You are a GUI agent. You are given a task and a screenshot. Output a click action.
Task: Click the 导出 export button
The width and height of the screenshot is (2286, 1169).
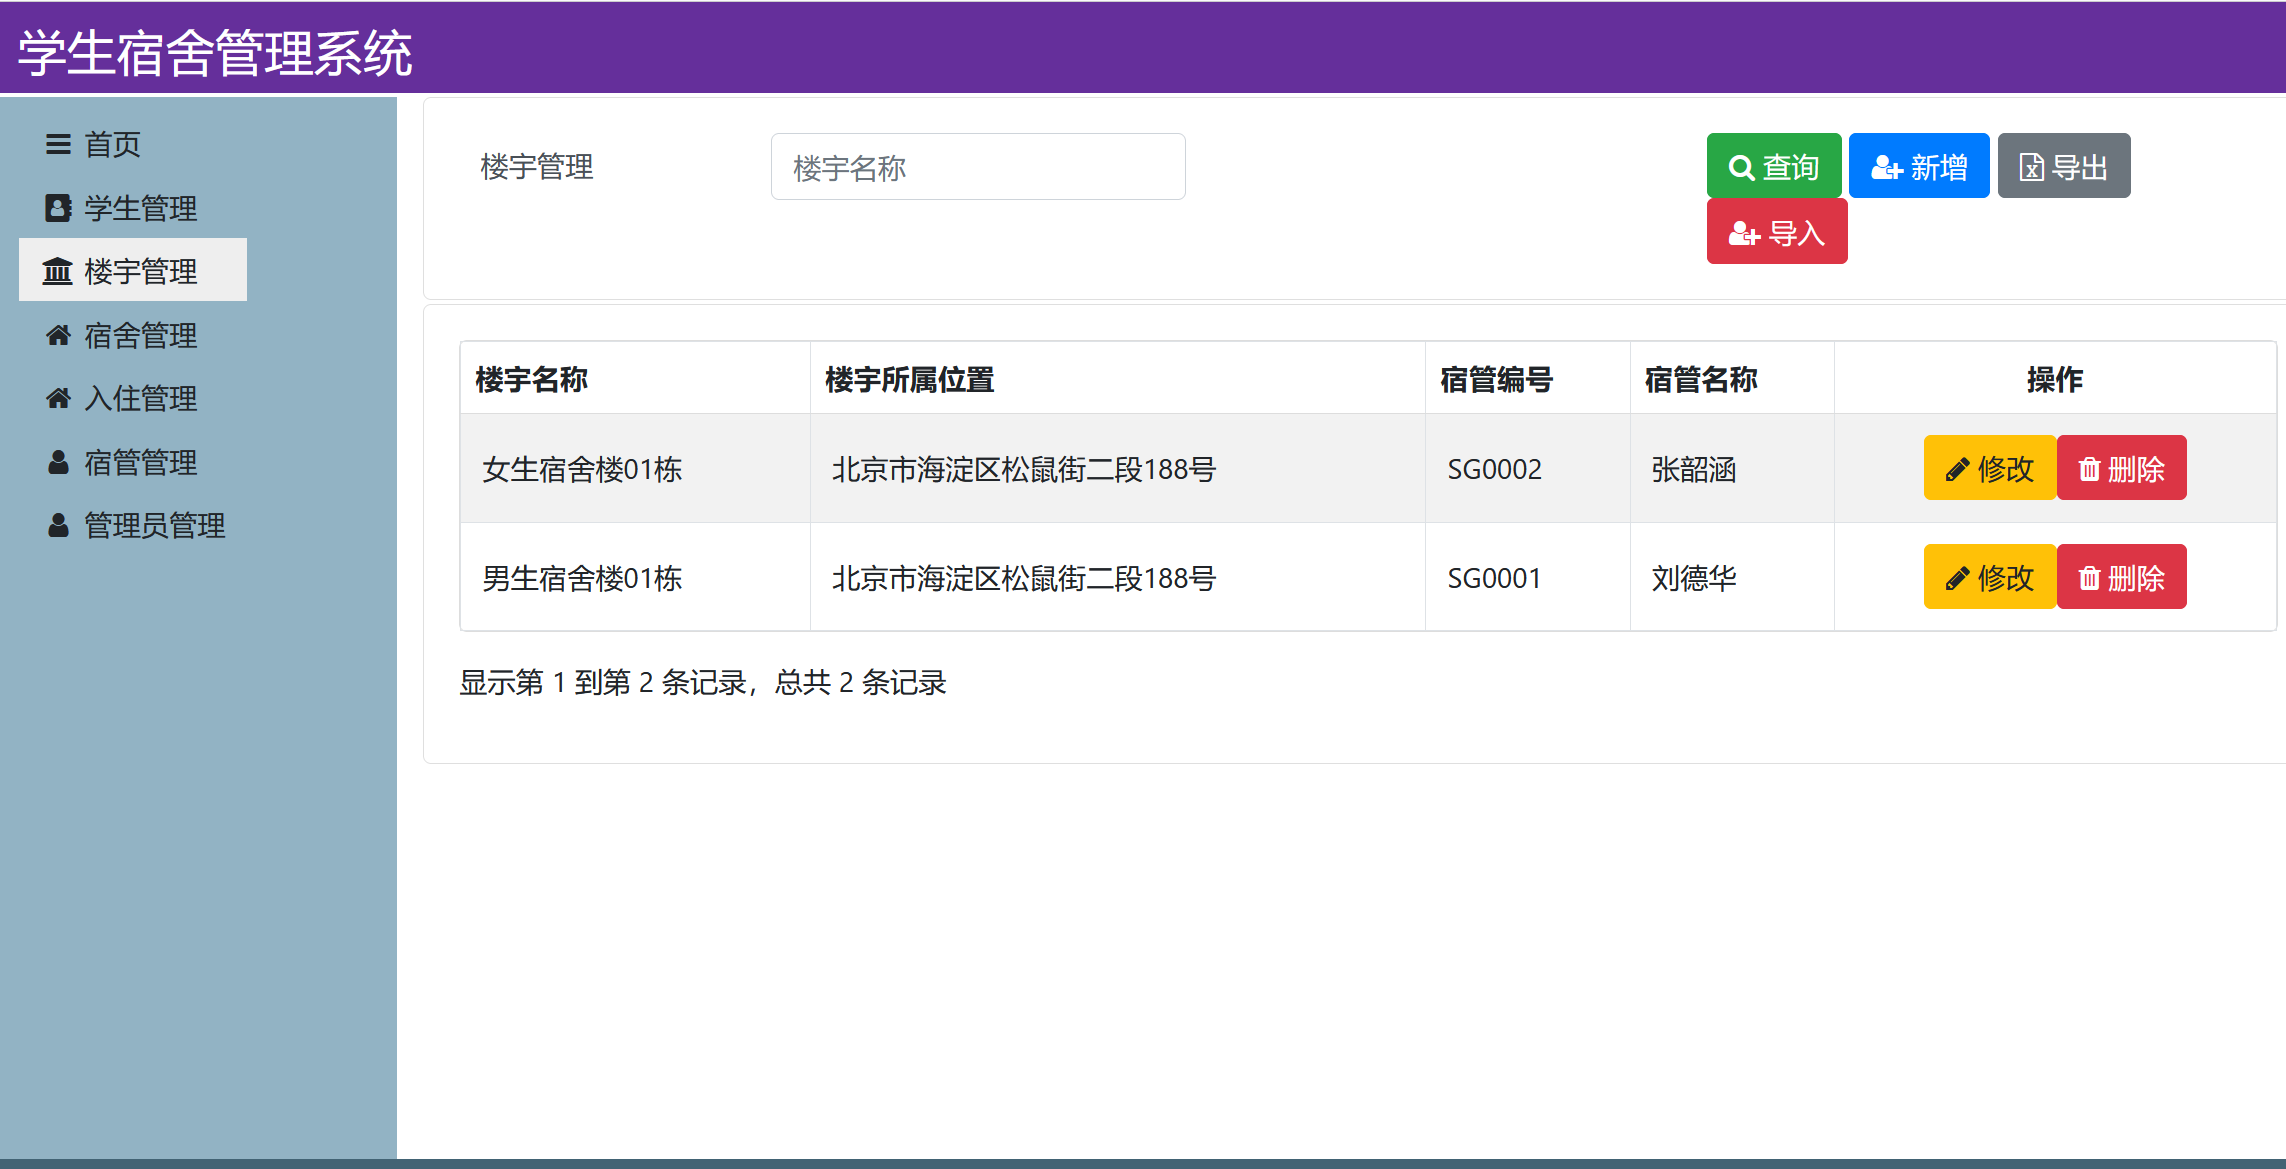[2063, 166]
